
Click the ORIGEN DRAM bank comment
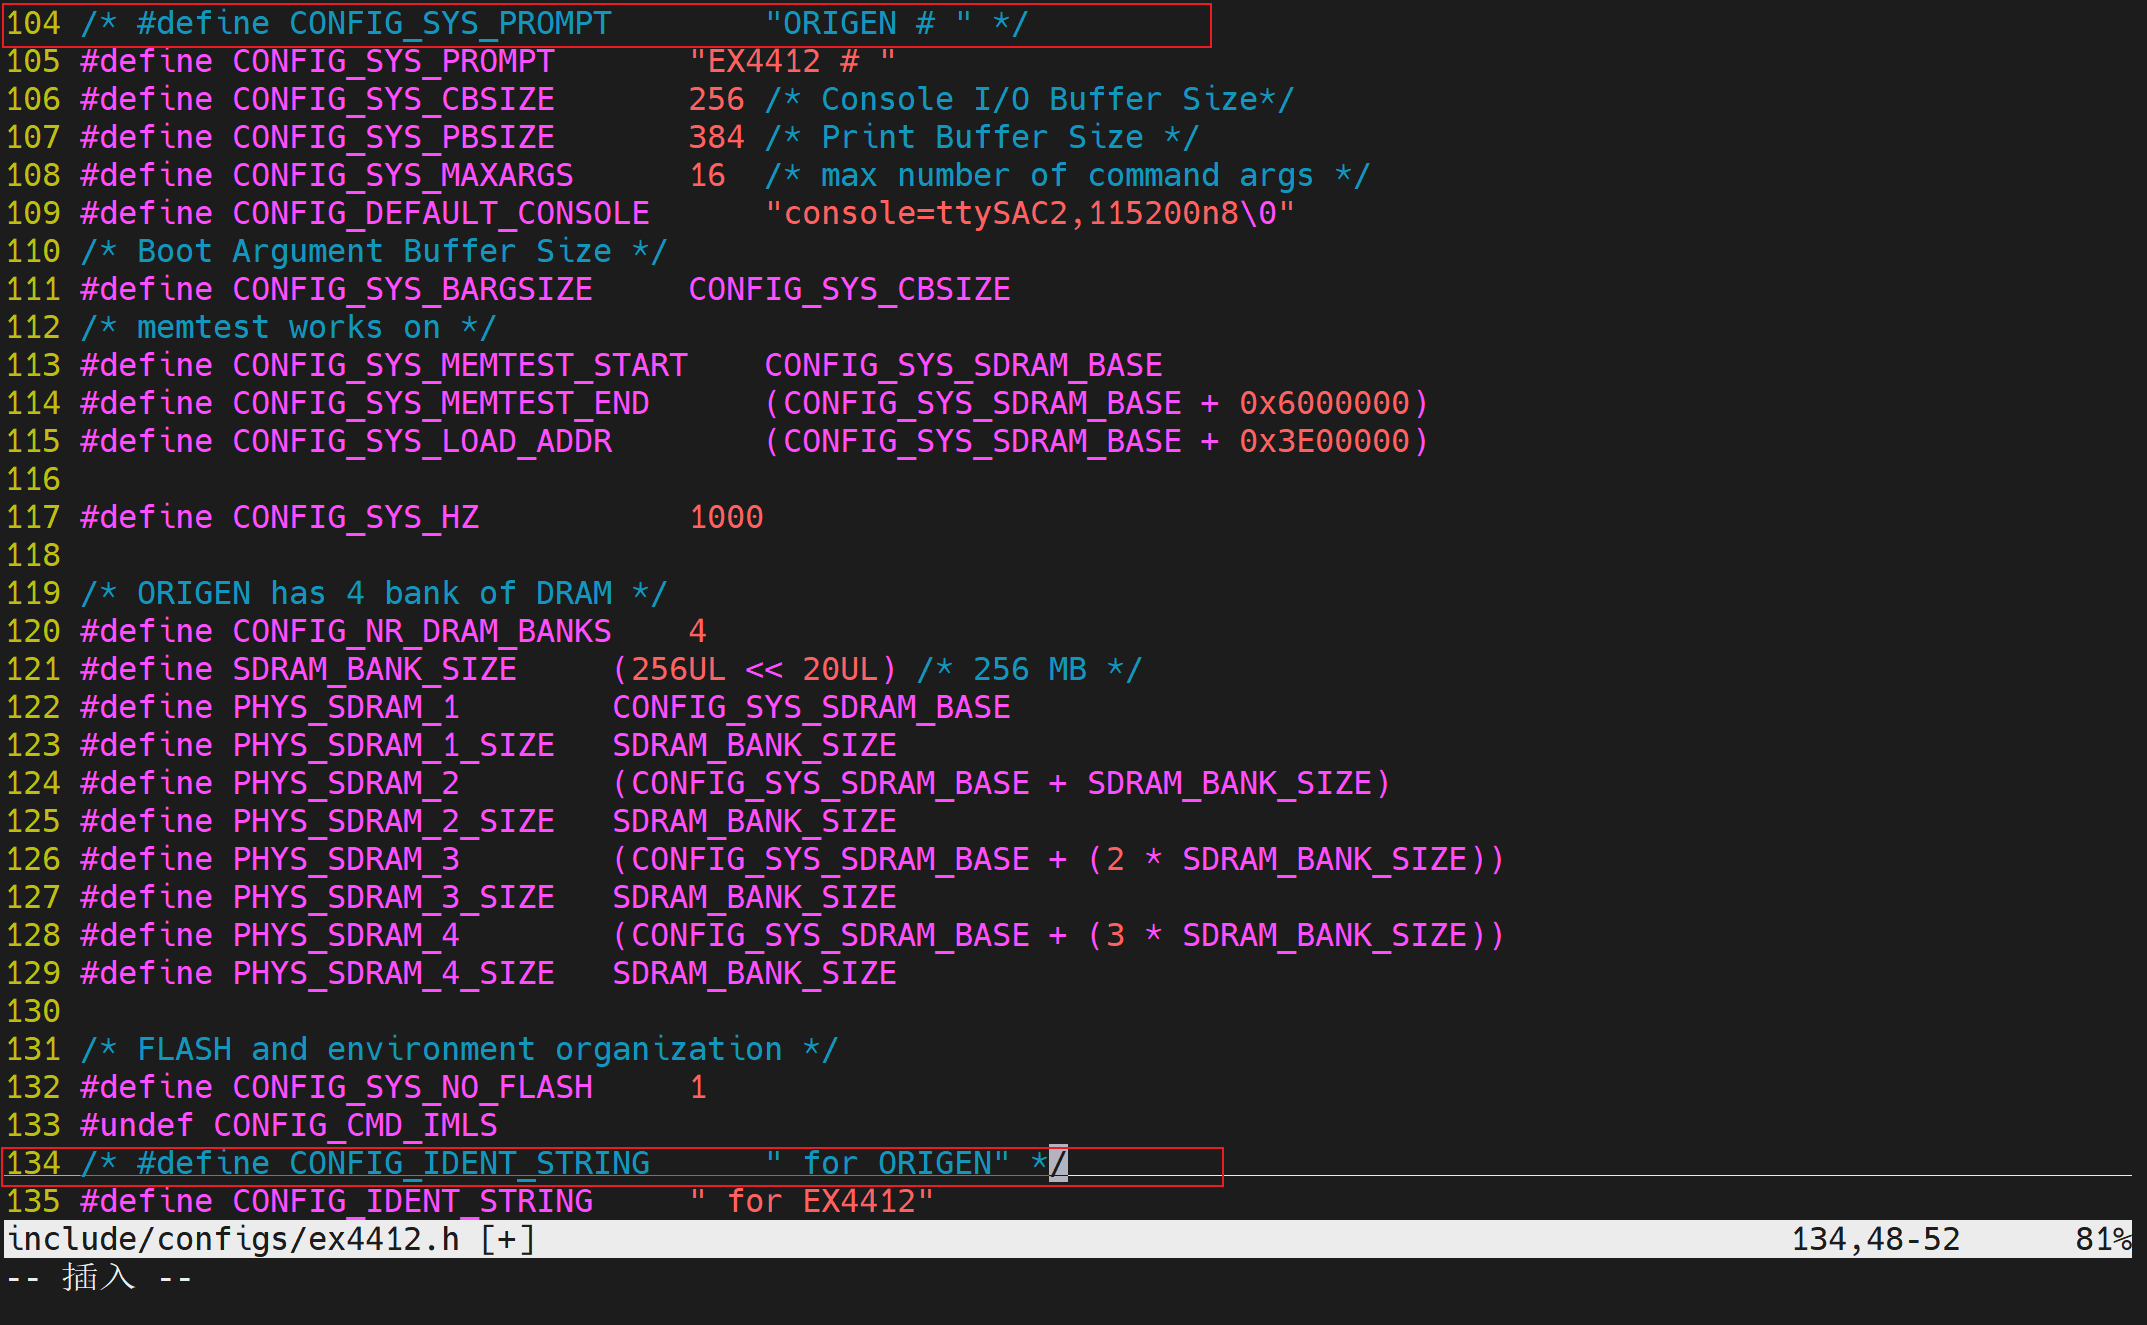tap(373, 594)
